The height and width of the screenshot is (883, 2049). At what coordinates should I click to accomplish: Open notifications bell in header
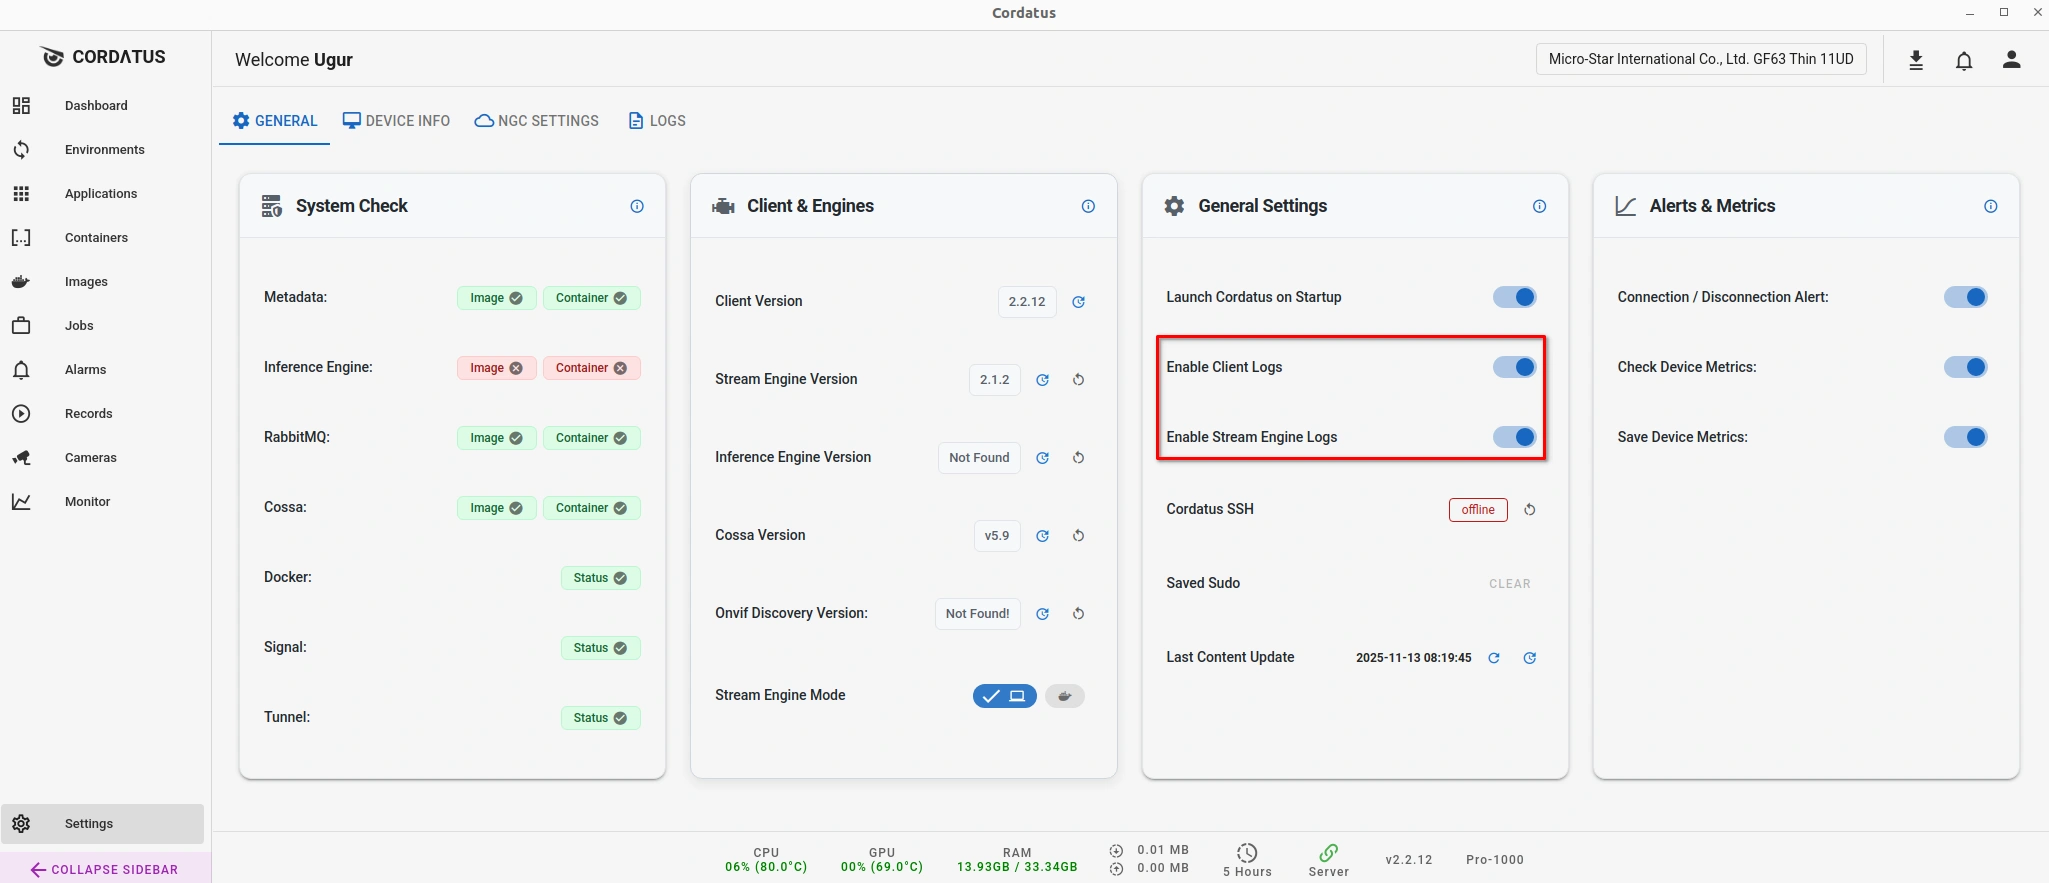[1964, 61]
